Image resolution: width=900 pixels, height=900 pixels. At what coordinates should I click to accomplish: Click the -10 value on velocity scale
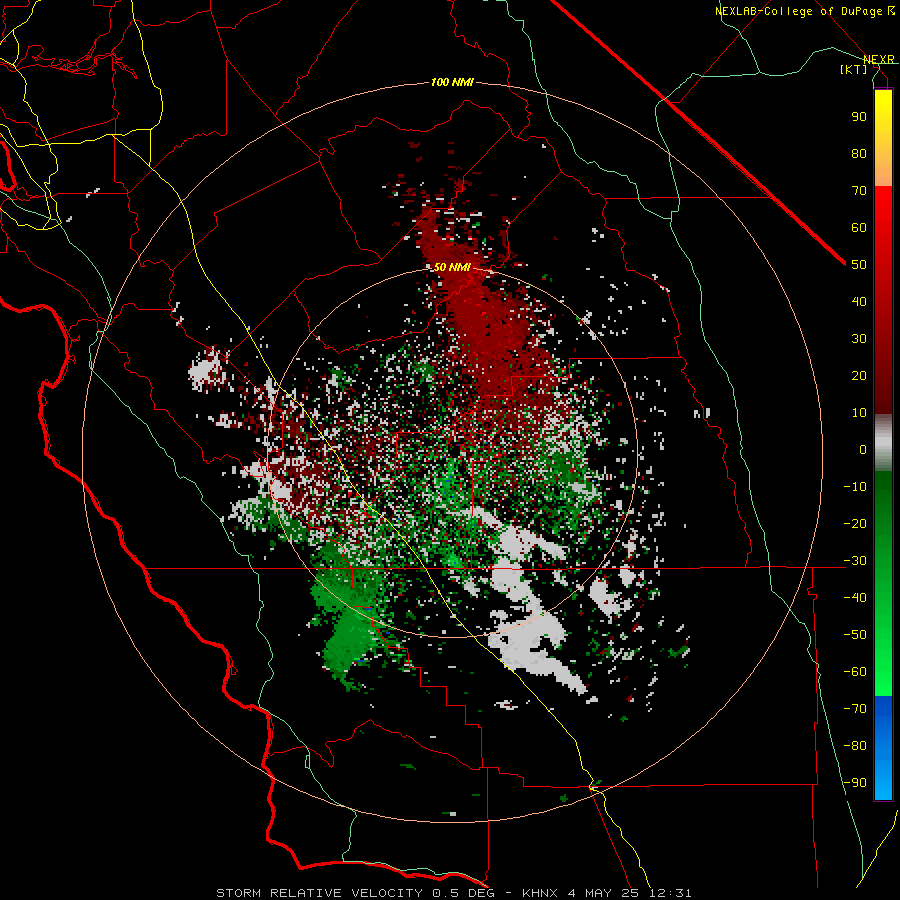point(855,487)
